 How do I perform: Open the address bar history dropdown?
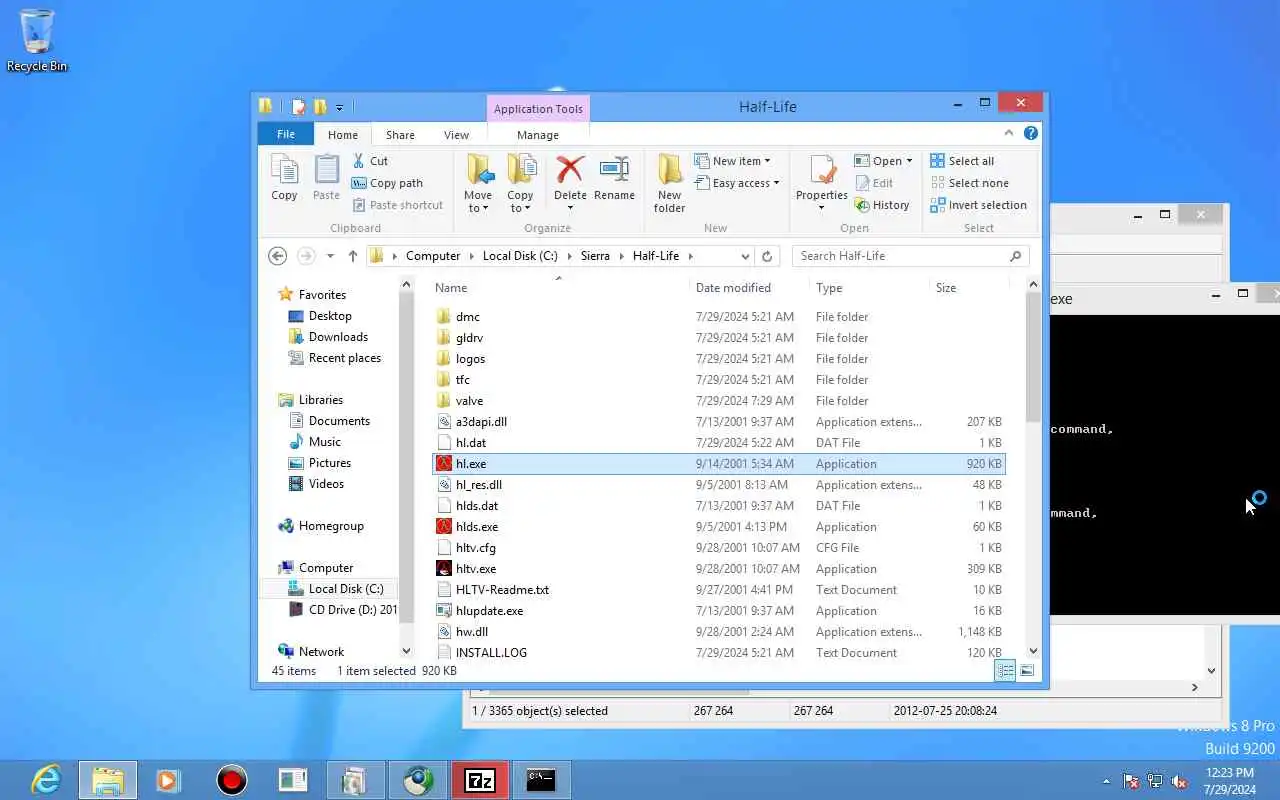[x=745, y=256]
